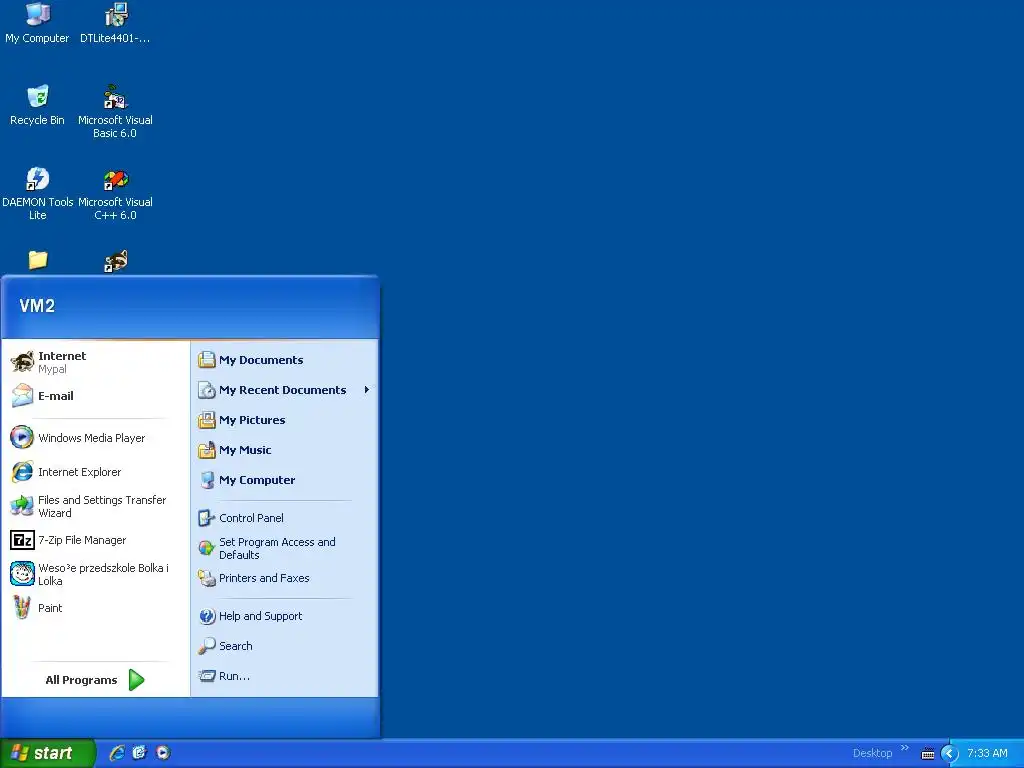
Task: Open My Documents in Start menu
Action: click(x=284, y=360)
